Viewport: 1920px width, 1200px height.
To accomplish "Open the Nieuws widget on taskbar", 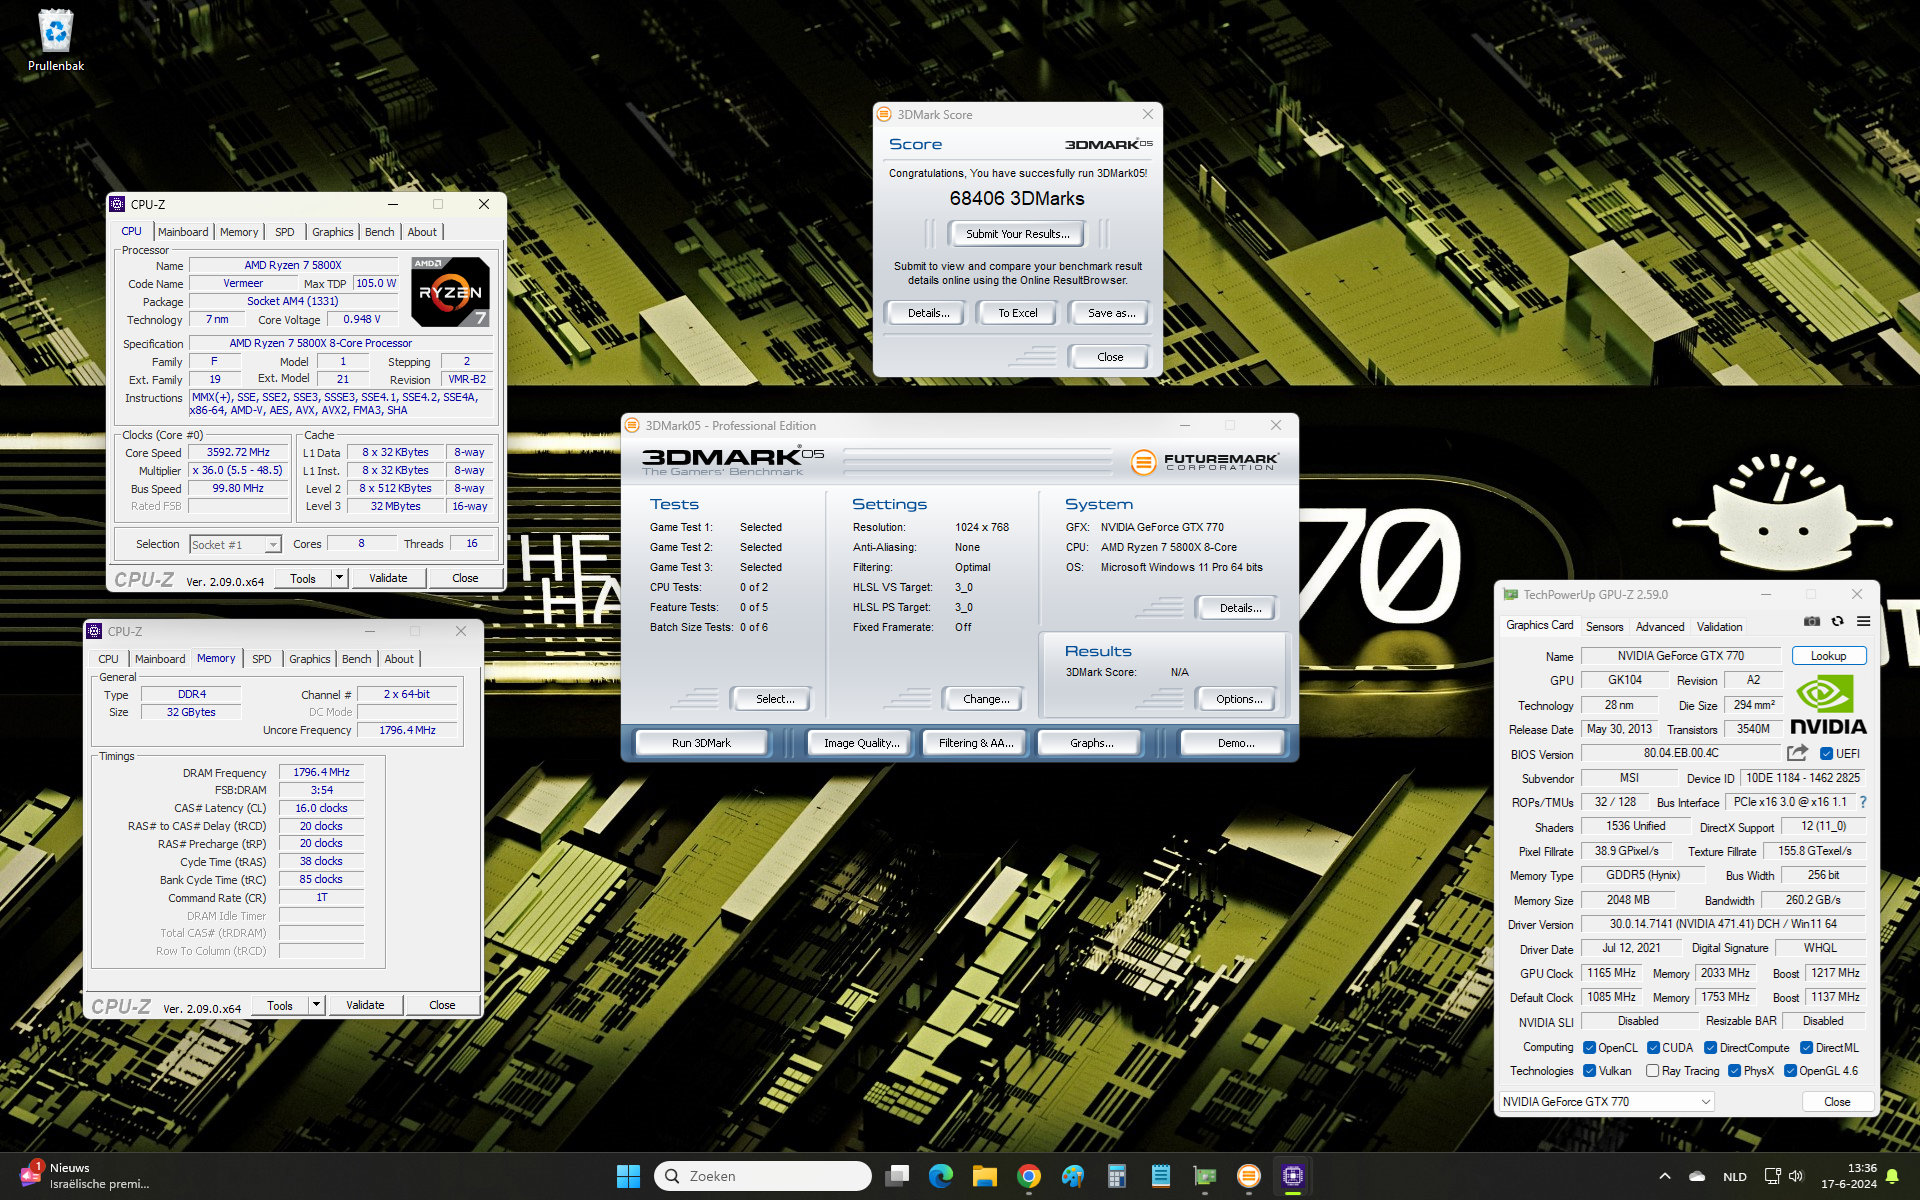I will pyautogui.click(x=84, y=1176).
